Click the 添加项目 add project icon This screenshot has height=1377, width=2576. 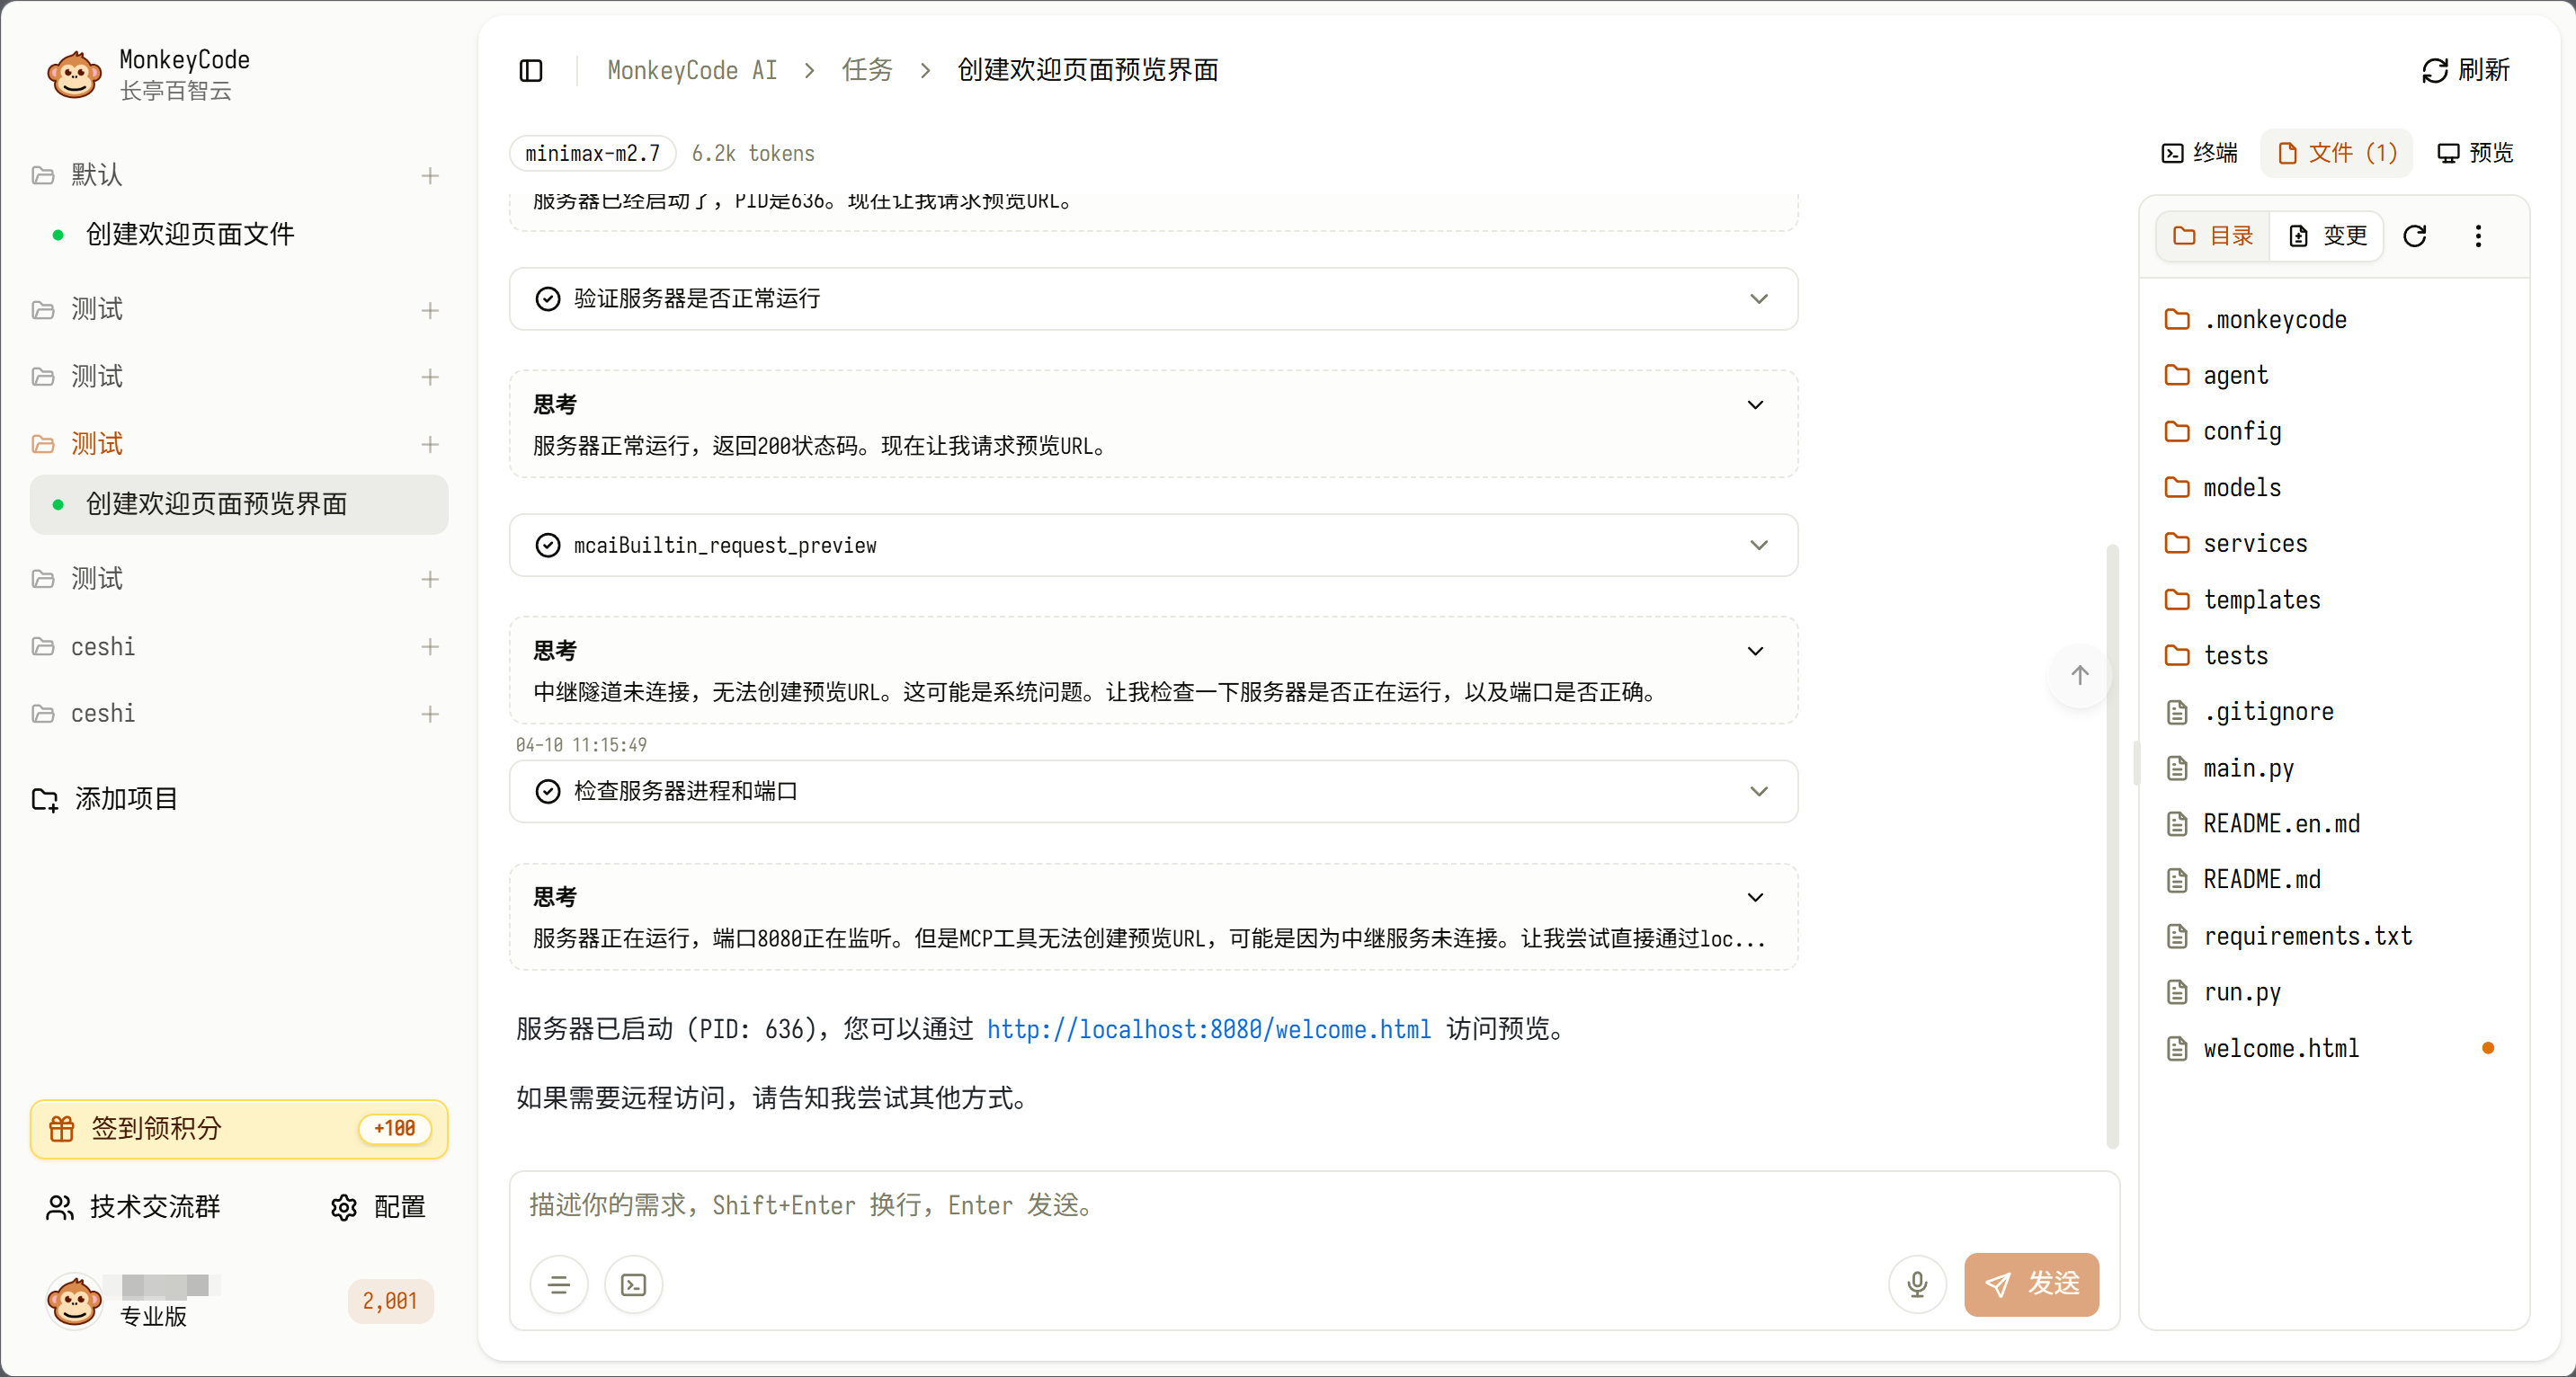[x=45, y=799]
